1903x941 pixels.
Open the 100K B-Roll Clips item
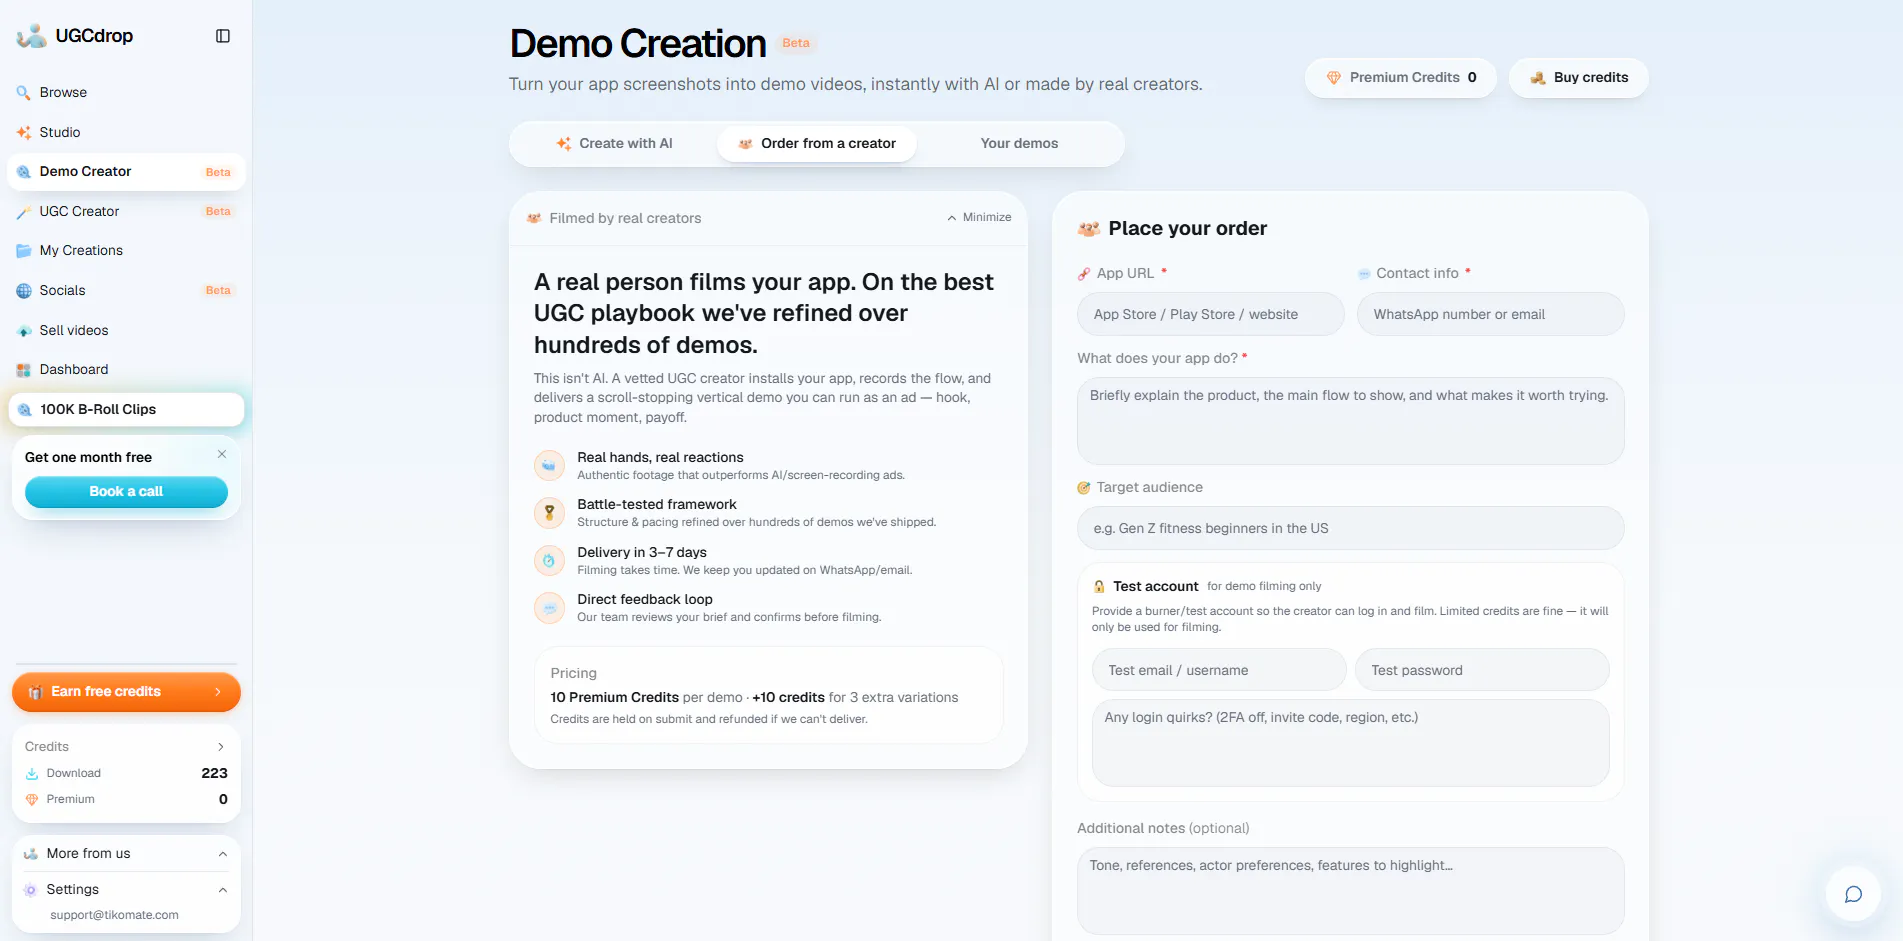tap(126, 409)
